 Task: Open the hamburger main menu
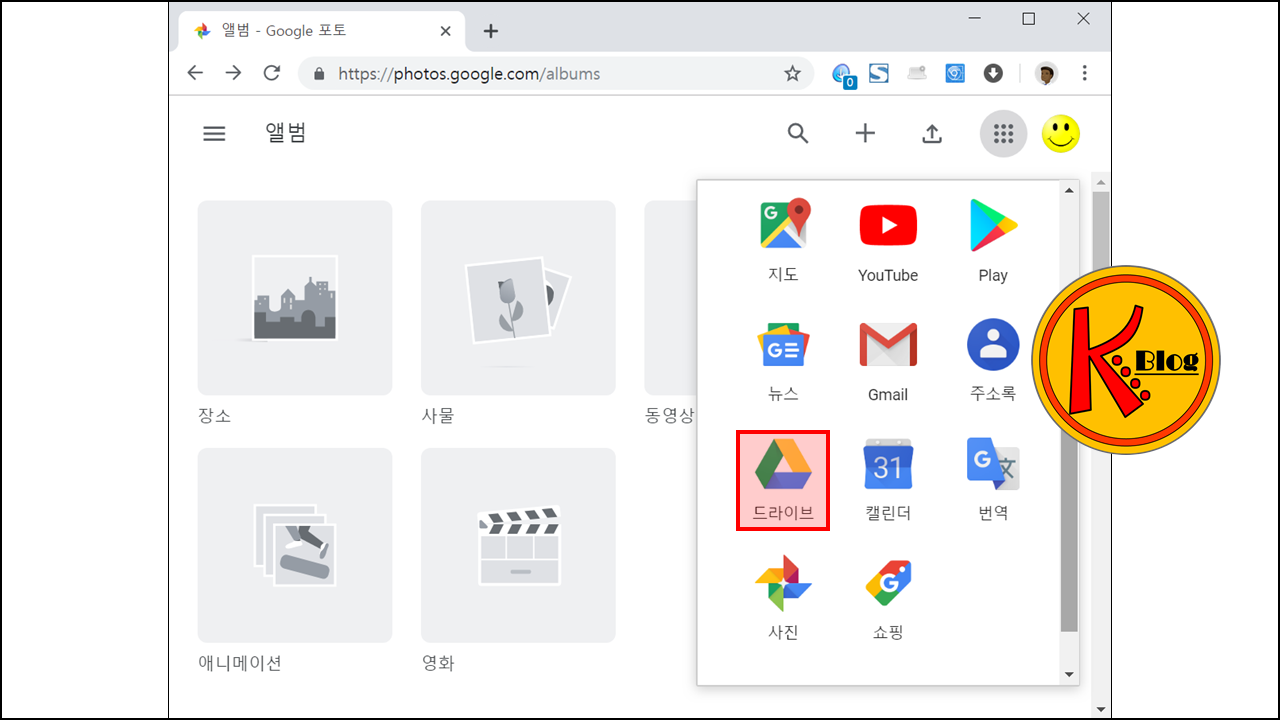214,134
